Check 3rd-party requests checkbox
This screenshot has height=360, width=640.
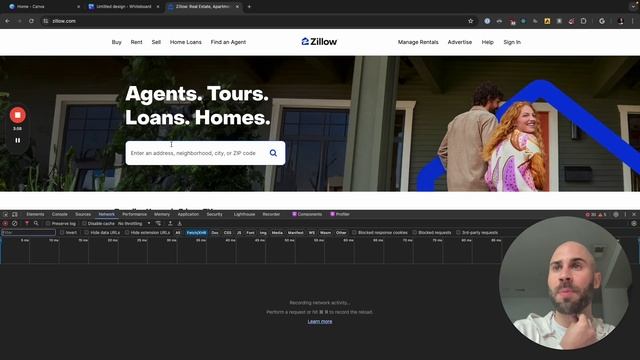click(x=458, y=233)
